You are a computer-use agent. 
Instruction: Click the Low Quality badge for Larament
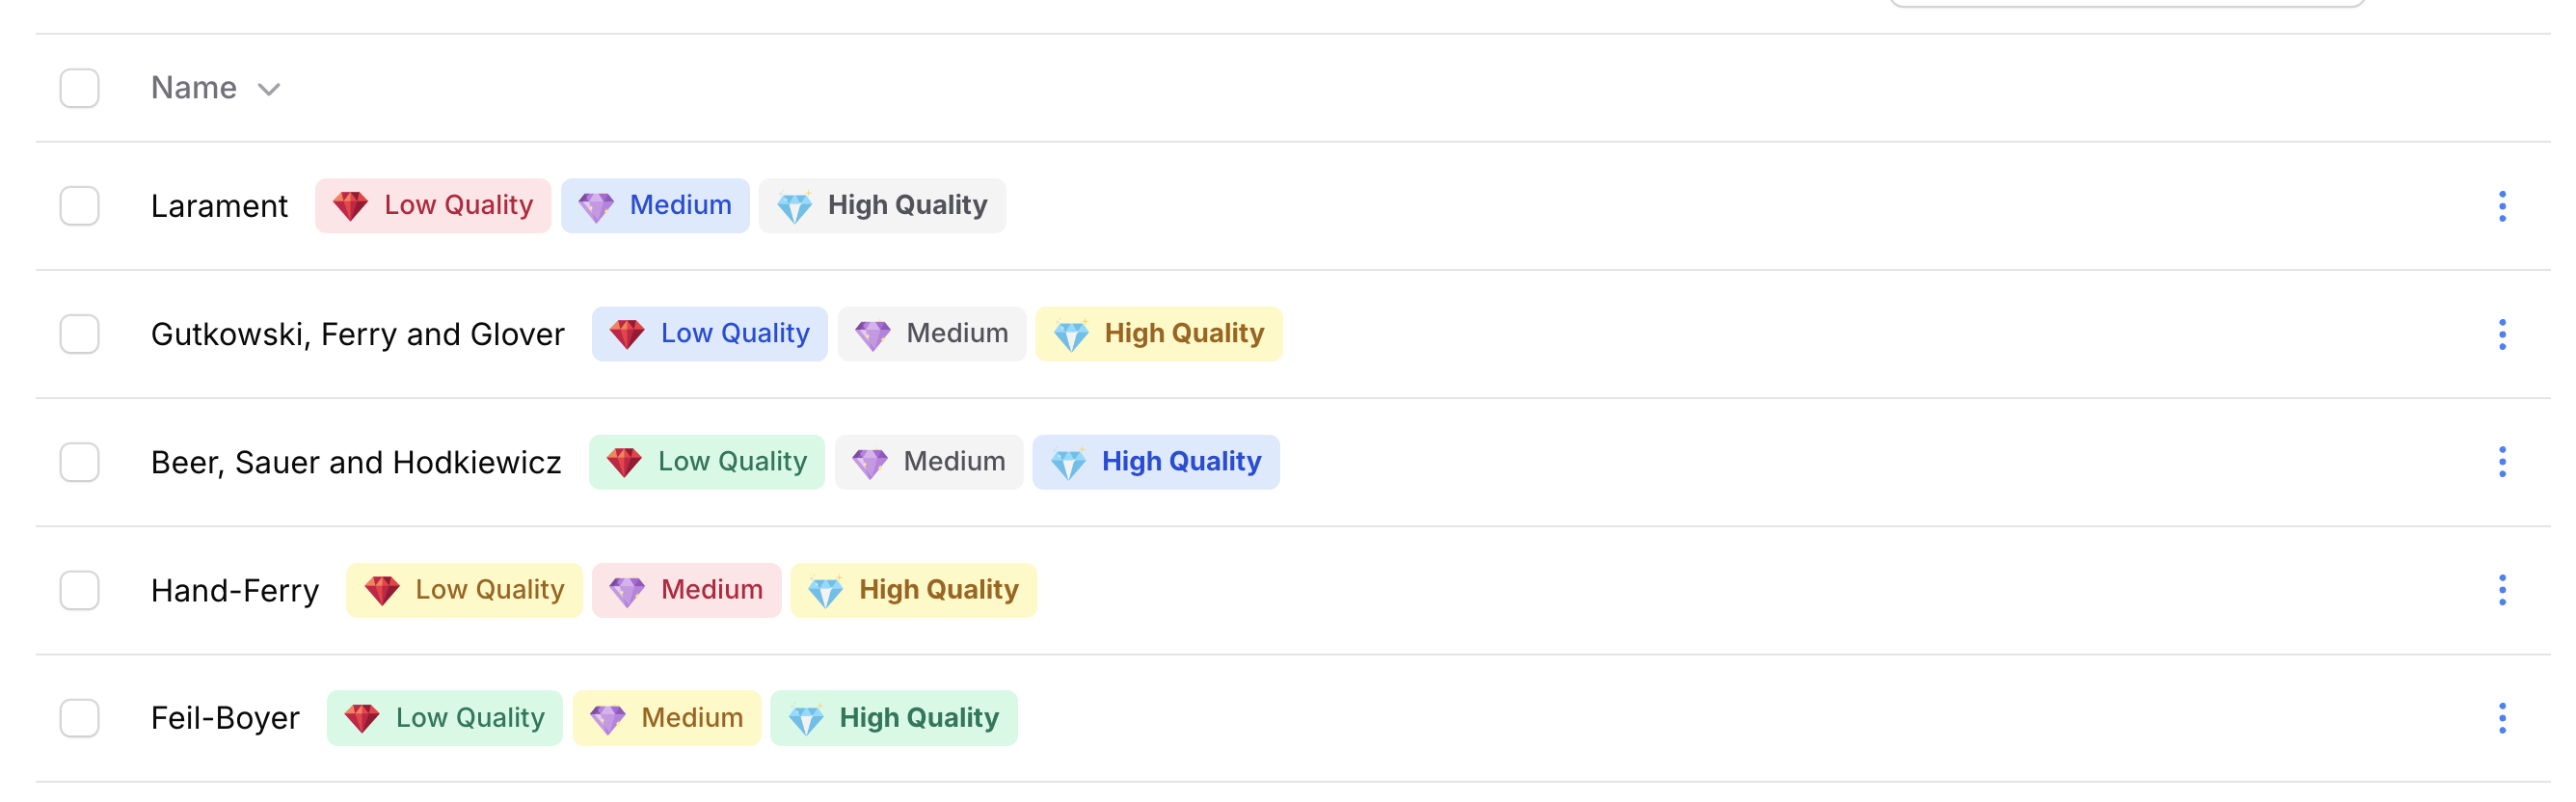pos(433,206)
